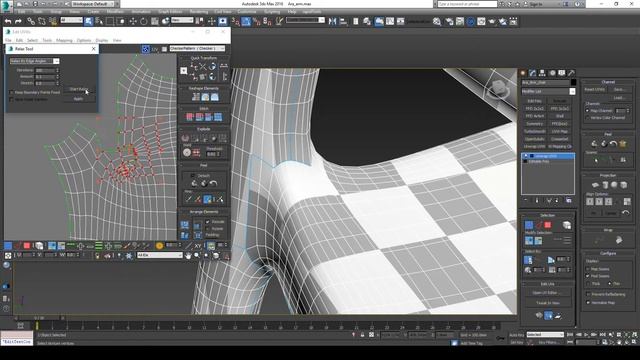Click the Redo arrow in main toolbar

pyautogui.click(x=18, y=21)
